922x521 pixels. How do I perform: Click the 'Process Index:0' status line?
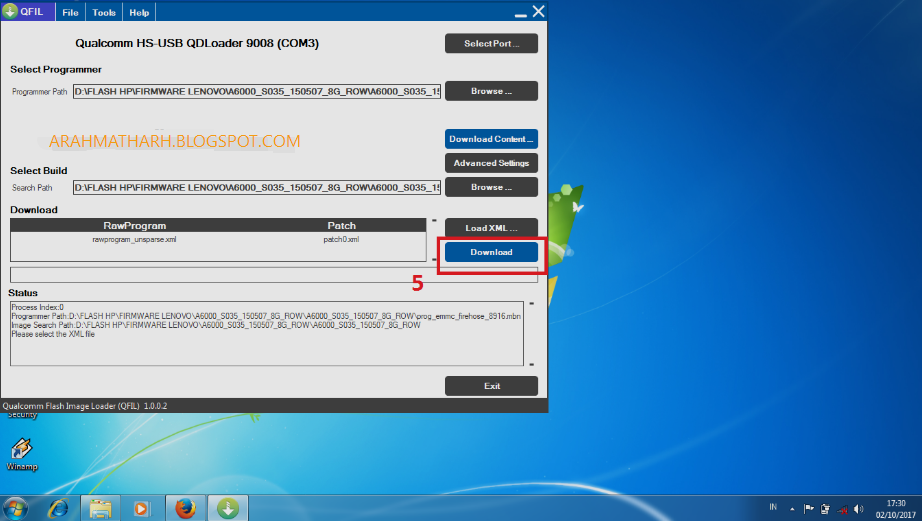pos(37,307)
